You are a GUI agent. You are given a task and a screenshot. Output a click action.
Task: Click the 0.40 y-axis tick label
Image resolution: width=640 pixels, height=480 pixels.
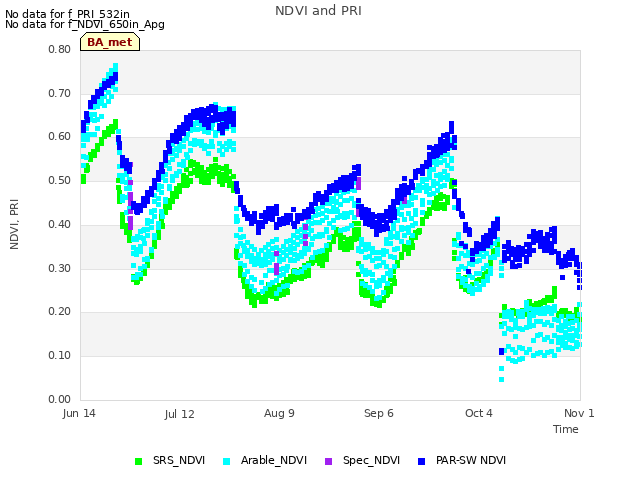click(x=60, y=224)
